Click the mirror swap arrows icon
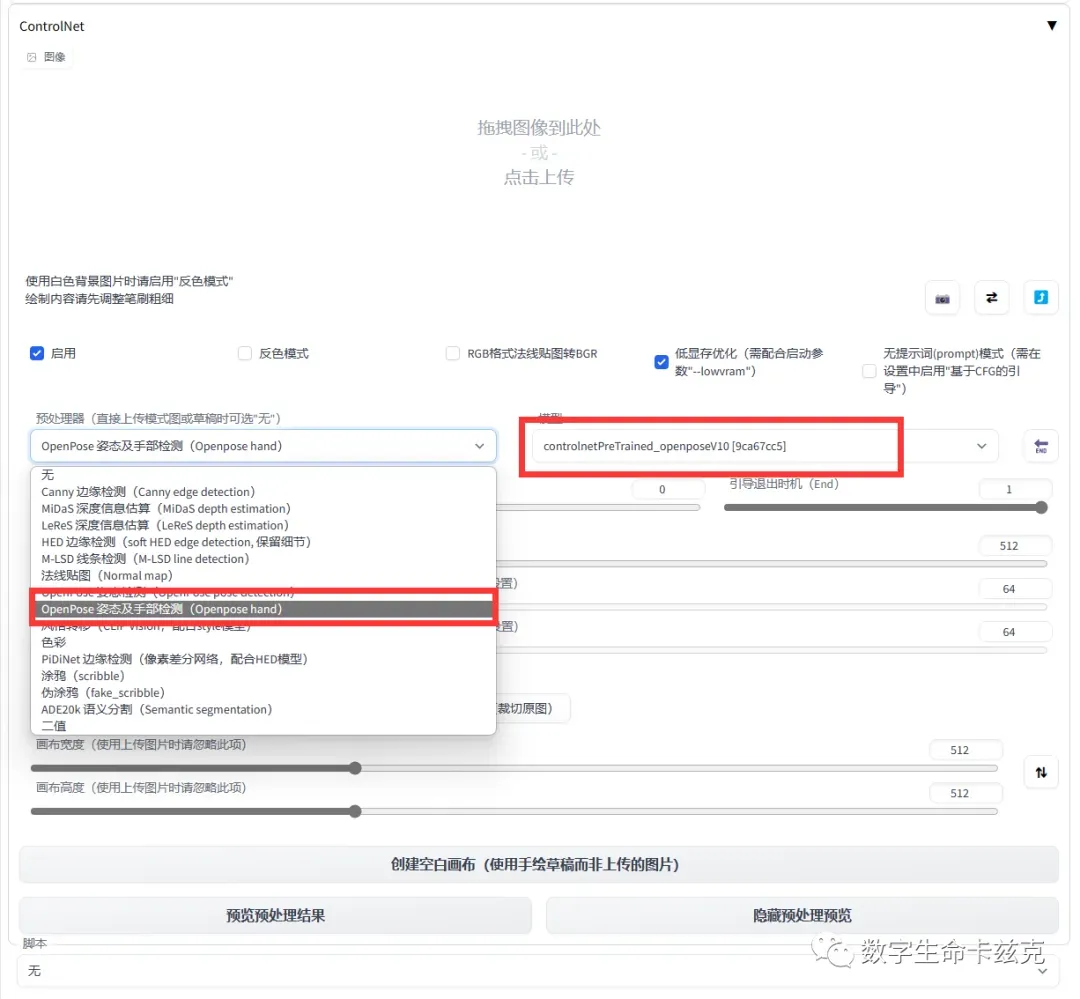1080x999 pixels. (x=991, y=298)
